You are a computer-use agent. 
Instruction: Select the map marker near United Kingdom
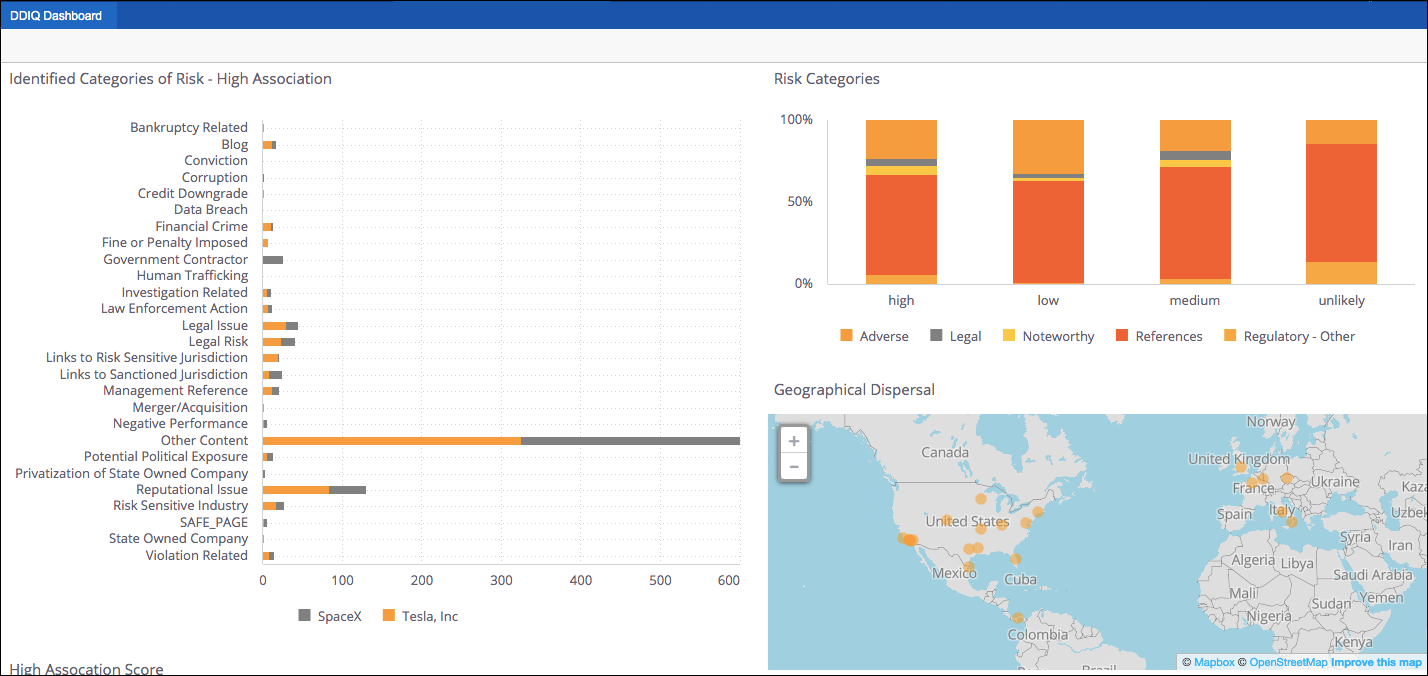[x=1240, y=466]
